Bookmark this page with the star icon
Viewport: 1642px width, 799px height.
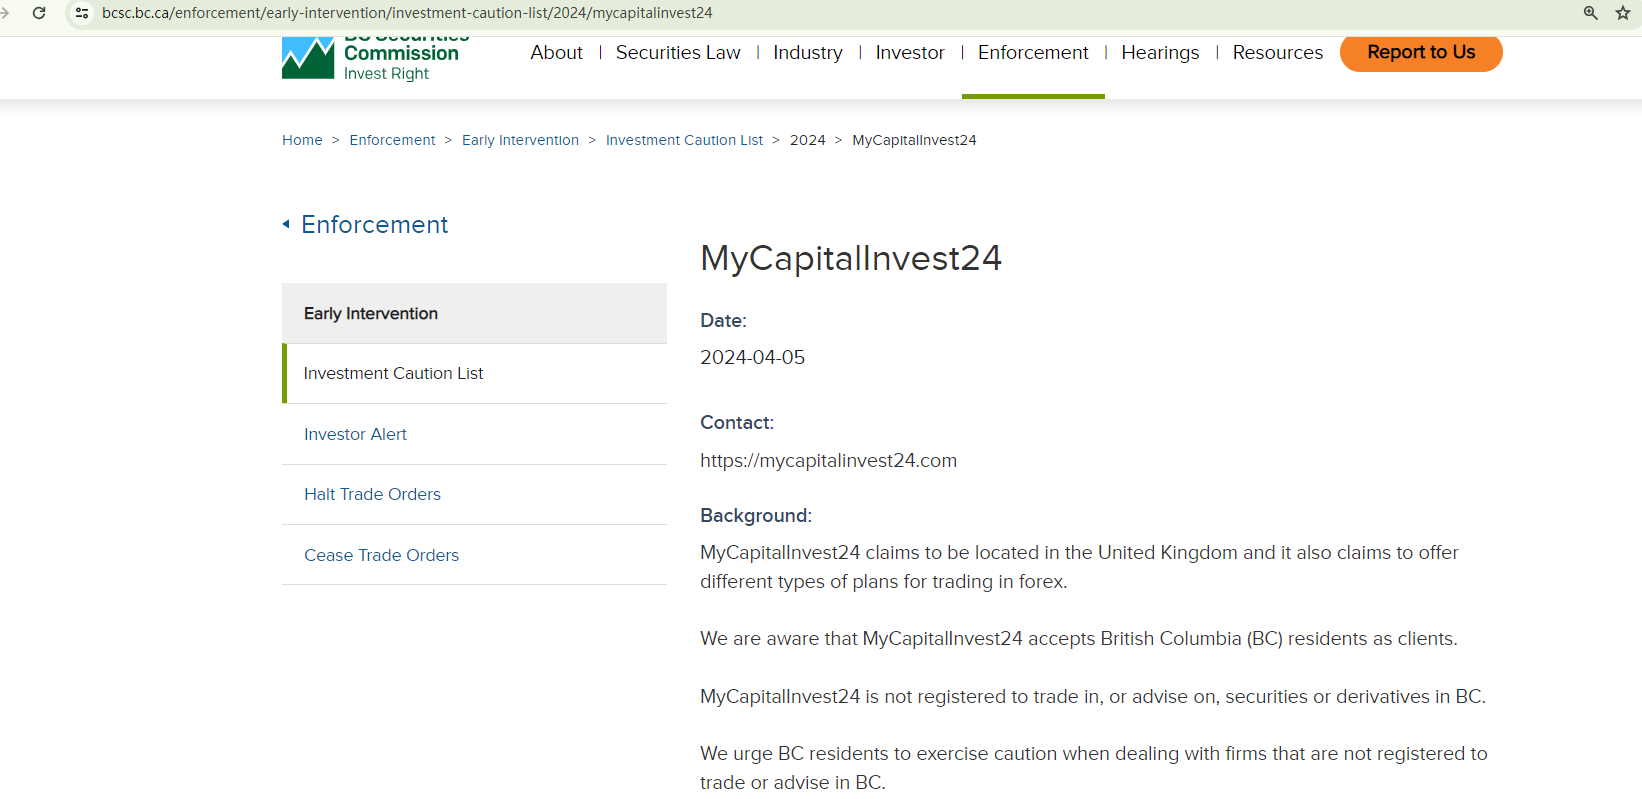click(x=1623, y=13)
